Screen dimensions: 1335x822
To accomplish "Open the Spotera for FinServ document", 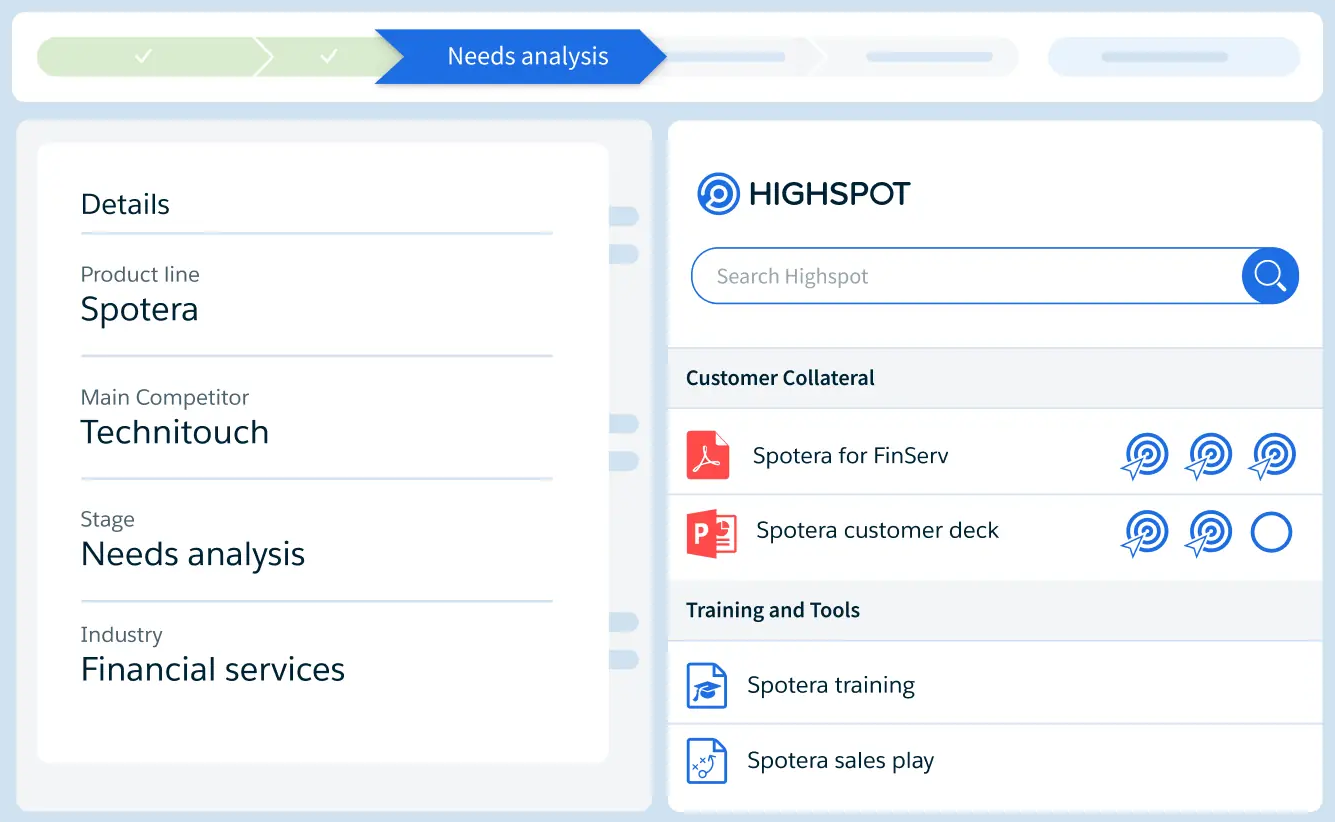I will click(850, 456).
